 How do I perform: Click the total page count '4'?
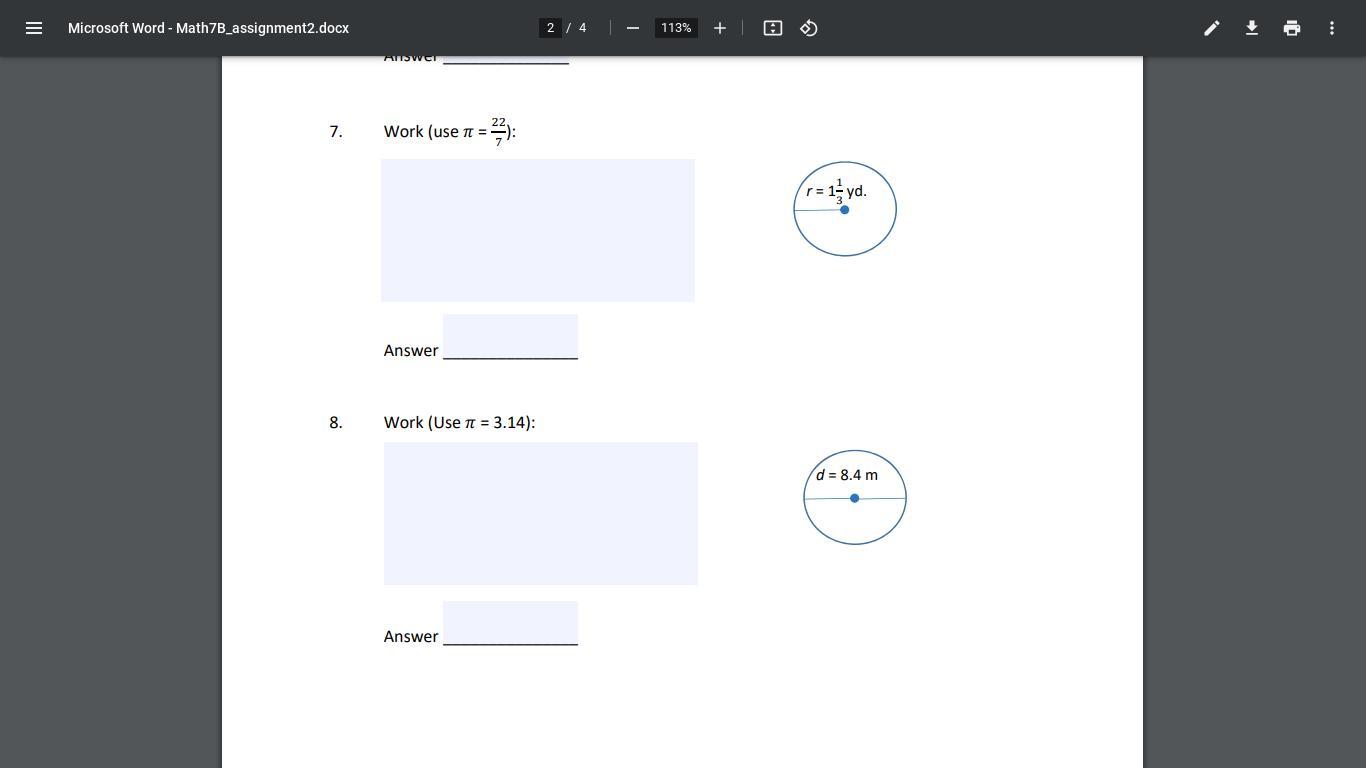click(x=582, y=28)
